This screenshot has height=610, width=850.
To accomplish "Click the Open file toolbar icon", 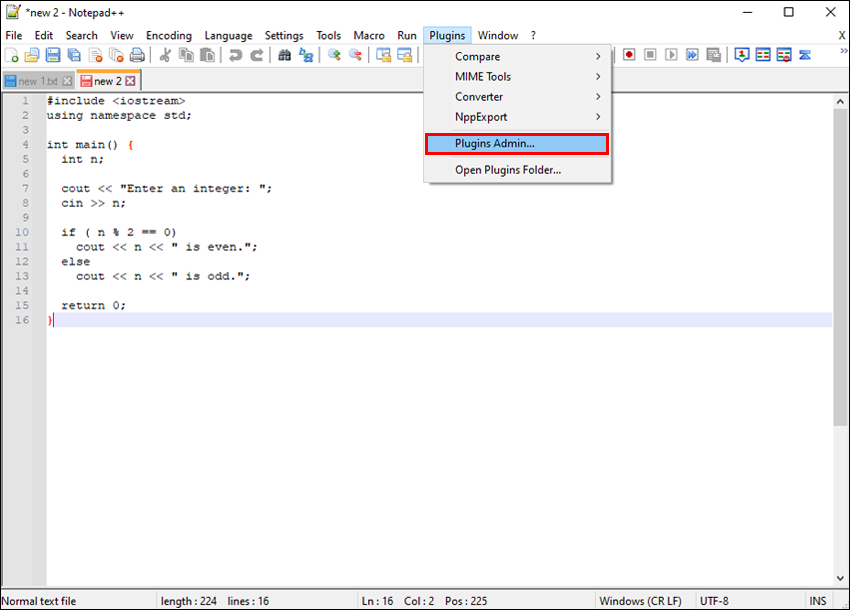I will click(32, 56).
